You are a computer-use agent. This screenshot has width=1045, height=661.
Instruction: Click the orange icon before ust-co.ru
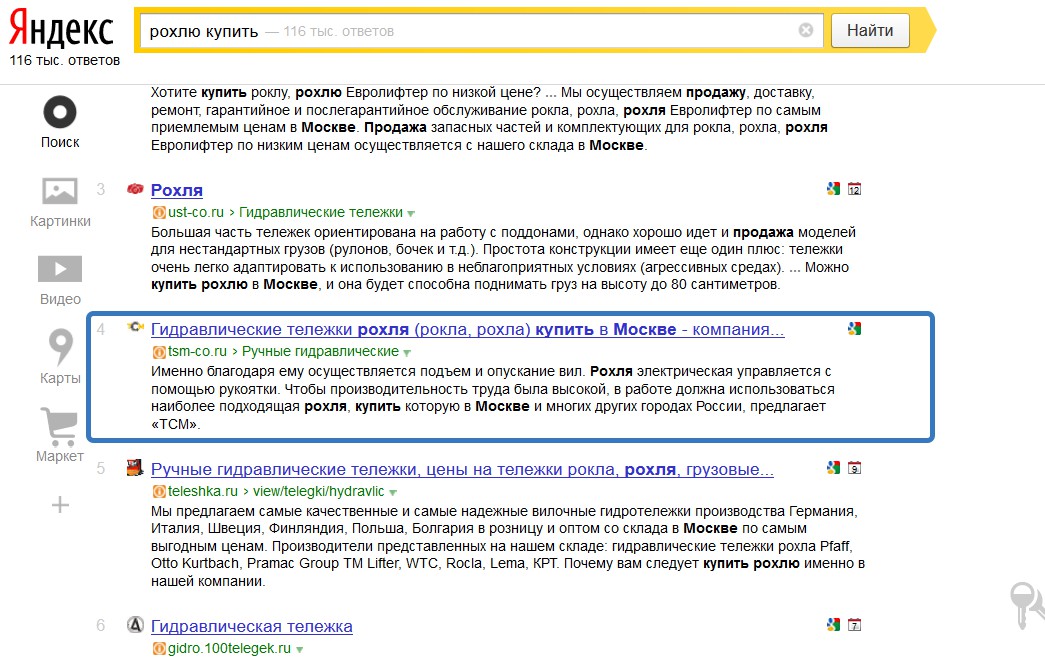pos(159,213)
